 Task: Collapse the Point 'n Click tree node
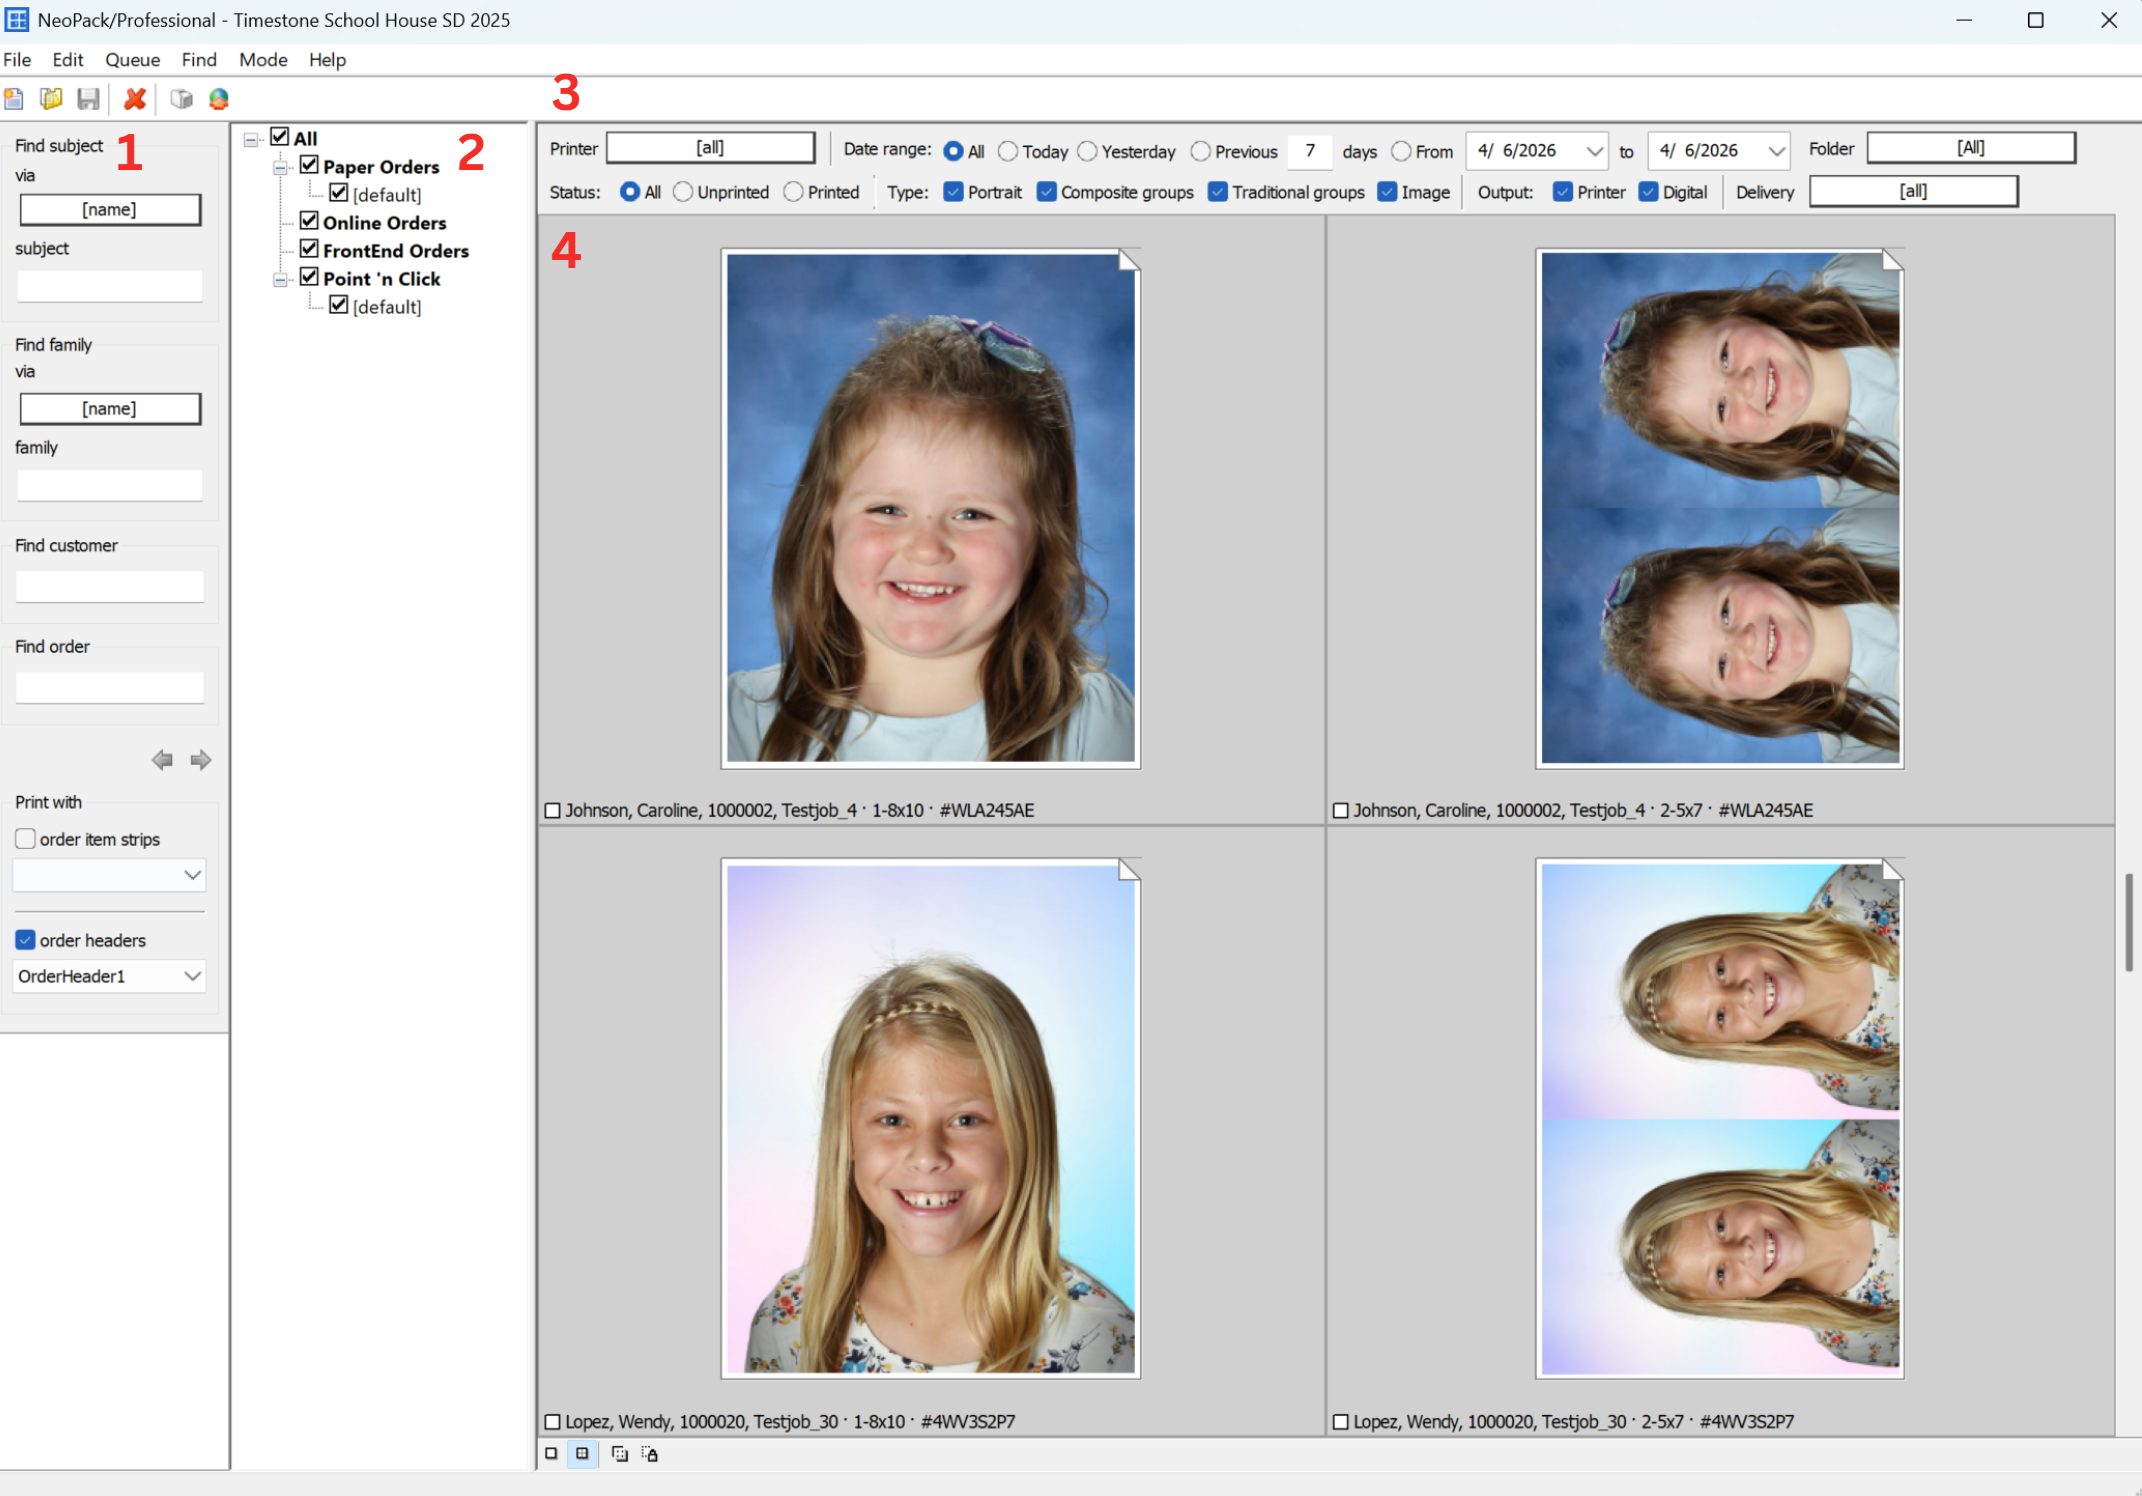click(281, 280)
